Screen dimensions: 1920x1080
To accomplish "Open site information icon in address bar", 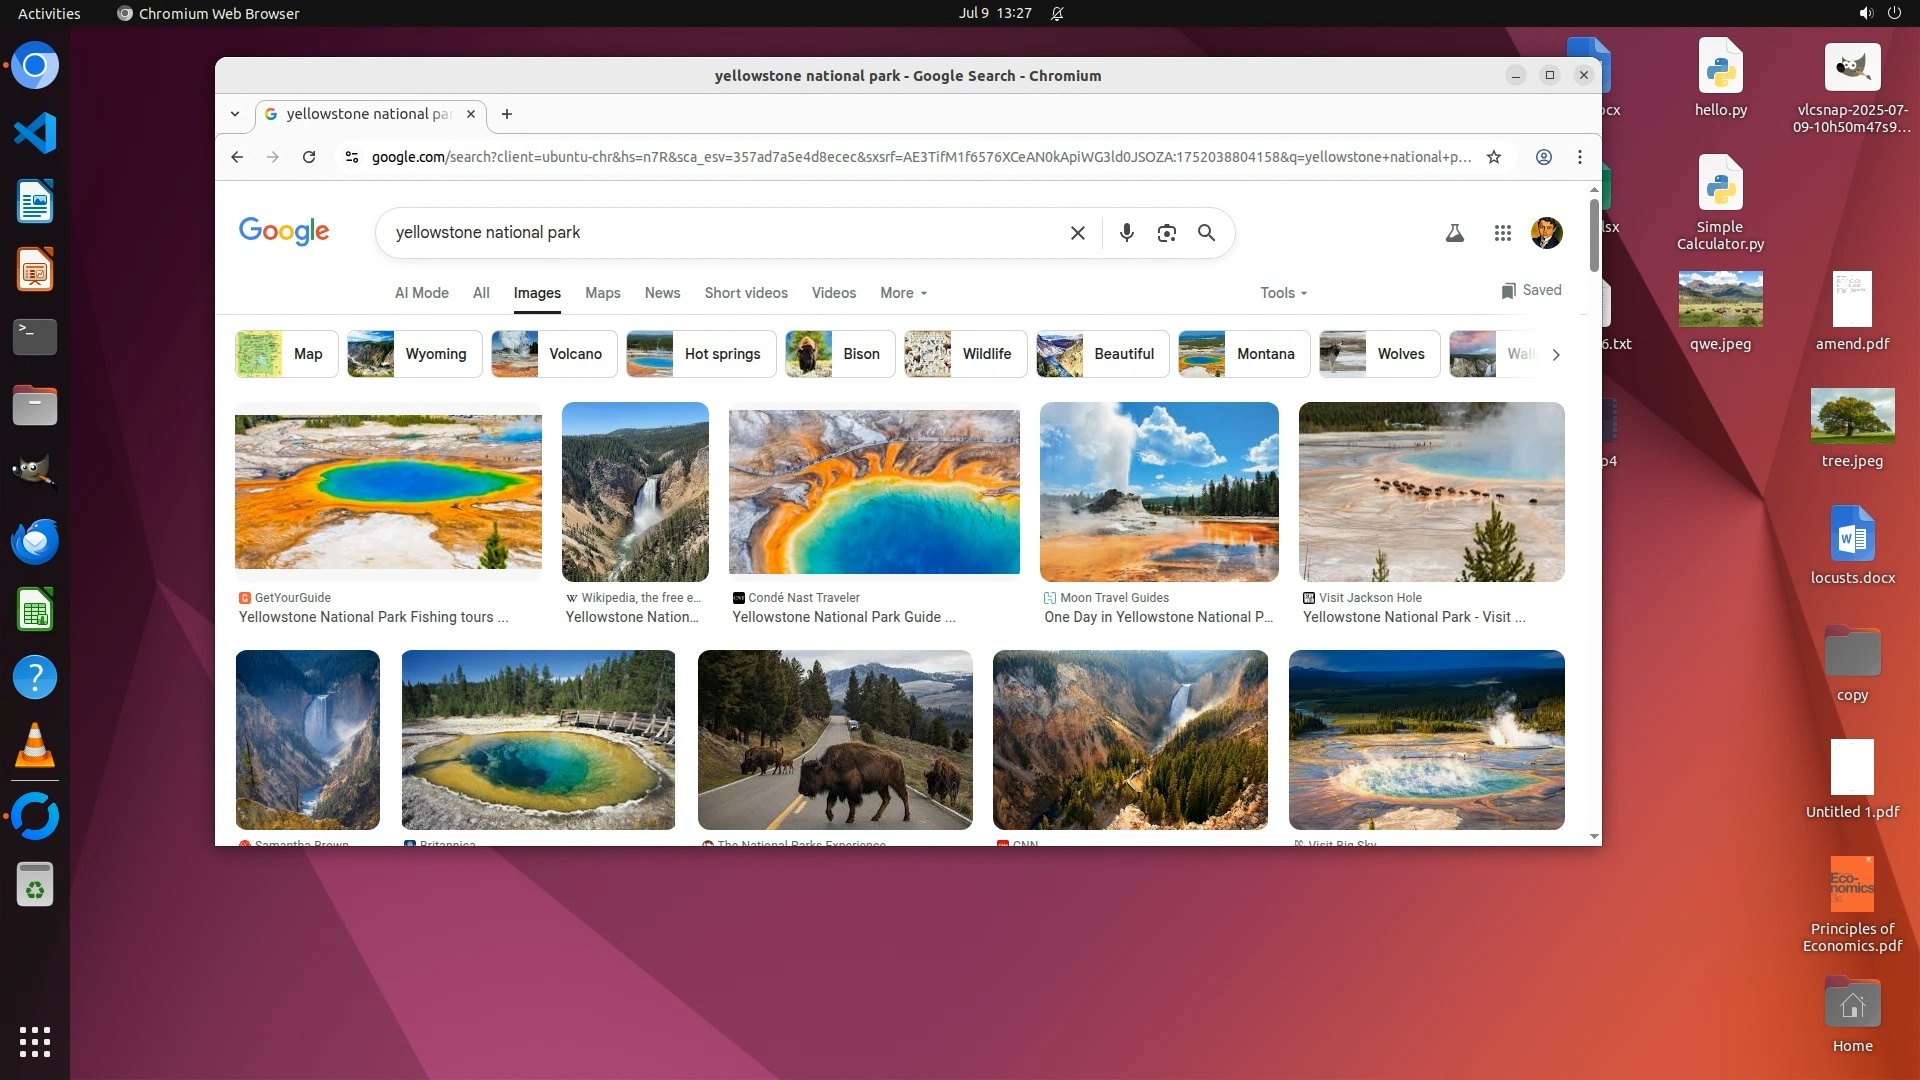I will [351, 157].
